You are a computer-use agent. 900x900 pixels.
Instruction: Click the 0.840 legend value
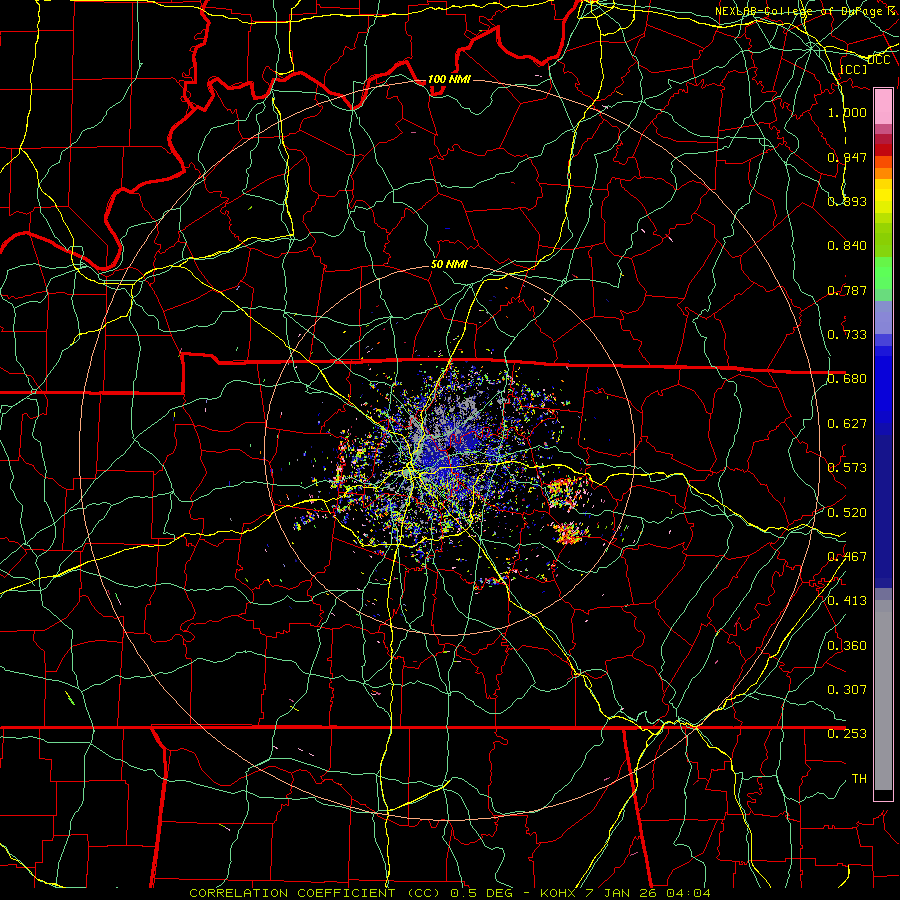tap(847, 246)
